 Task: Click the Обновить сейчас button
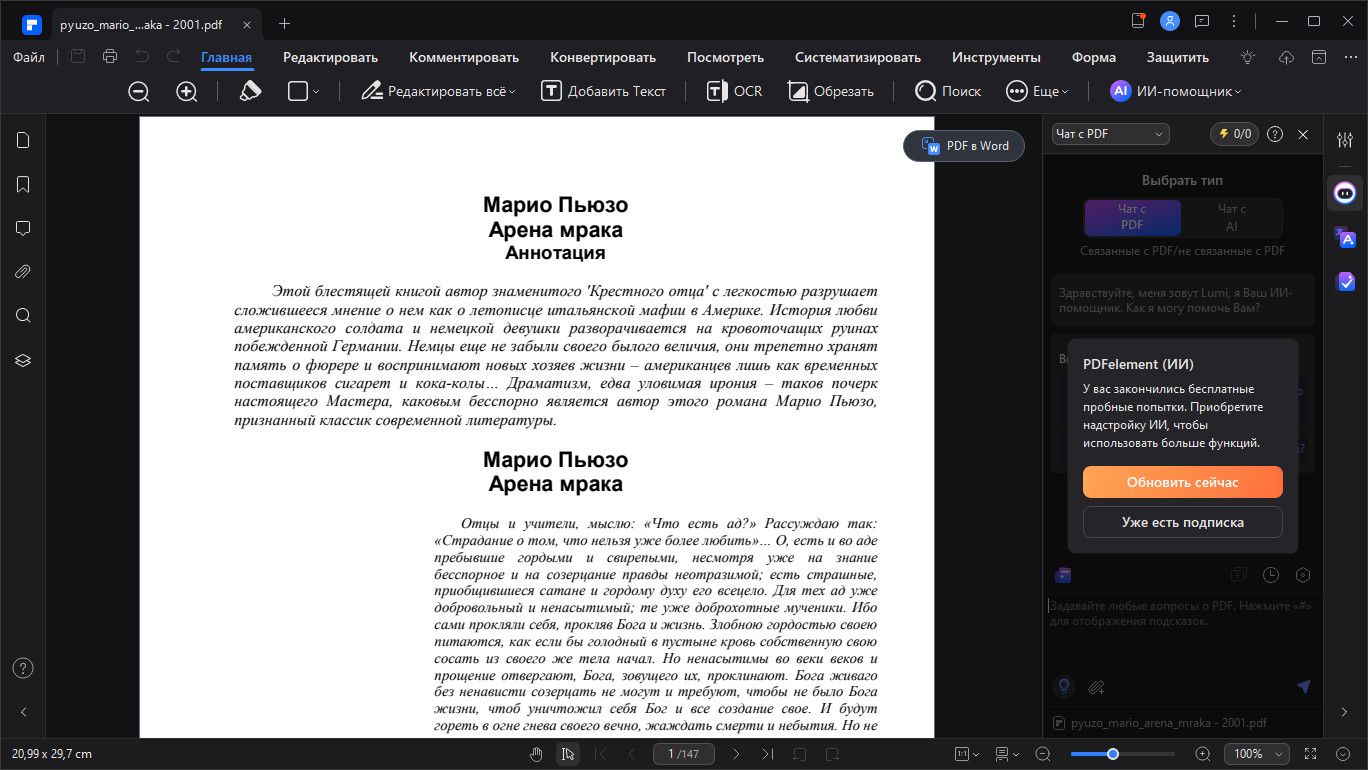point(1183,482)
